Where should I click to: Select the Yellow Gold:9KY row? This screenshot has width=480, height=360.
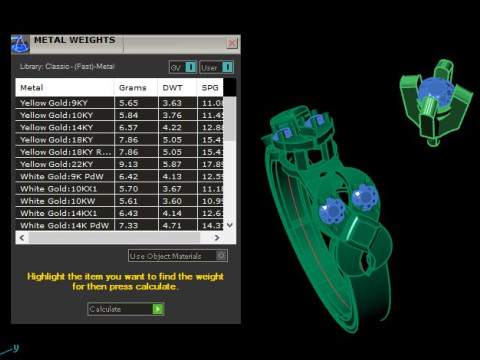pos(119,103)
